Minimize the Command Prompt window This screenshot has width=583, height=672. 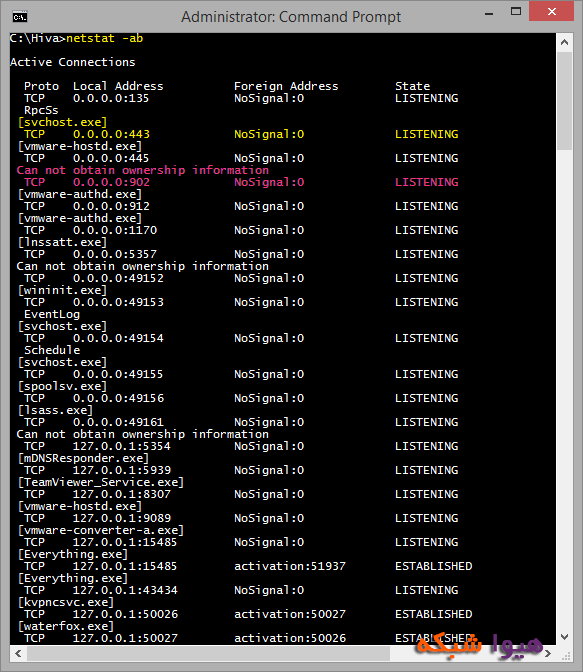tap(489, 14)
